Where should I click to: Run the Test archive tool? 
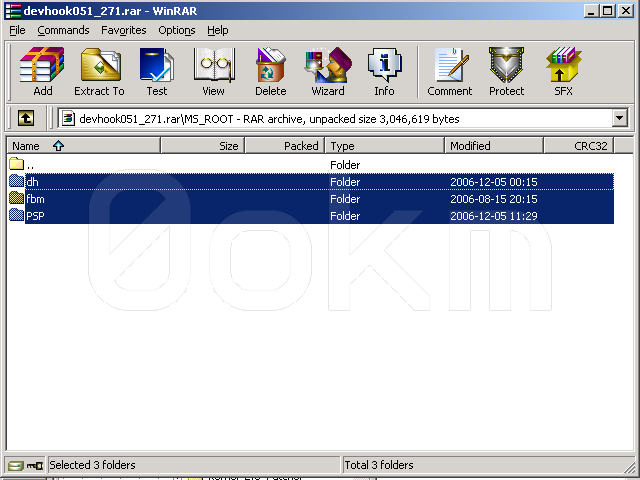(157, 71)
